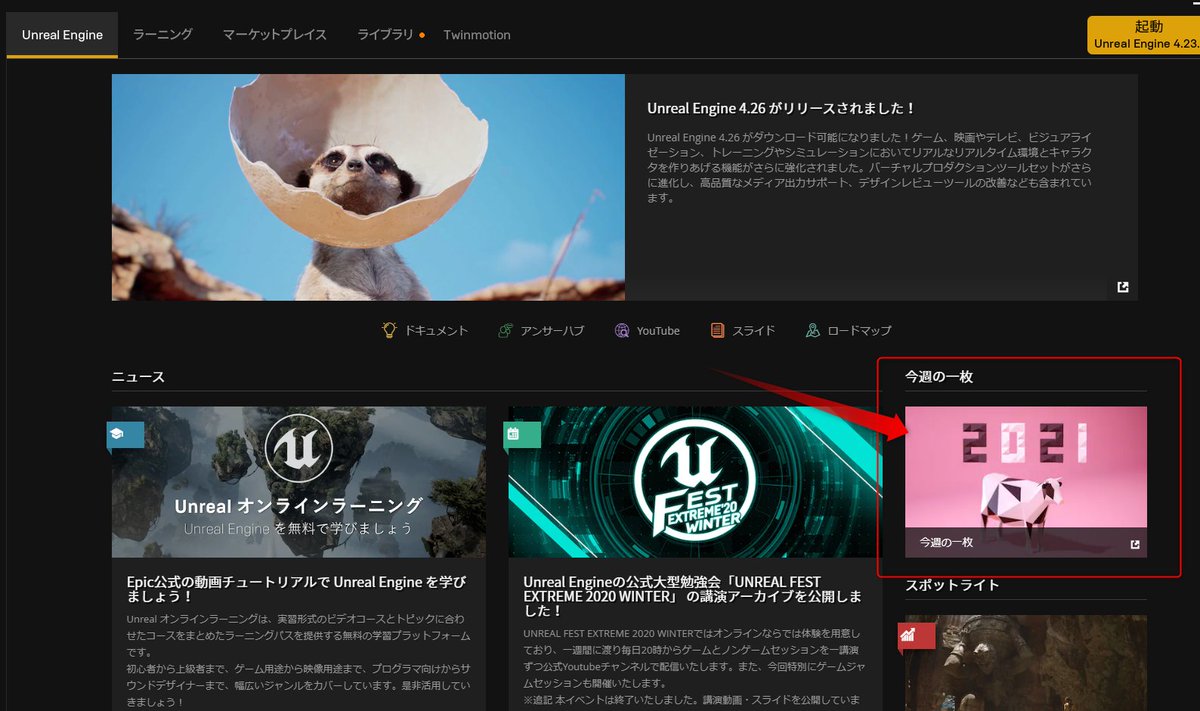This screenshot has height=711, width=1200.
Task: Click the アンサーハブ icon
Action: pyautogui.click(x=506, y=330)
